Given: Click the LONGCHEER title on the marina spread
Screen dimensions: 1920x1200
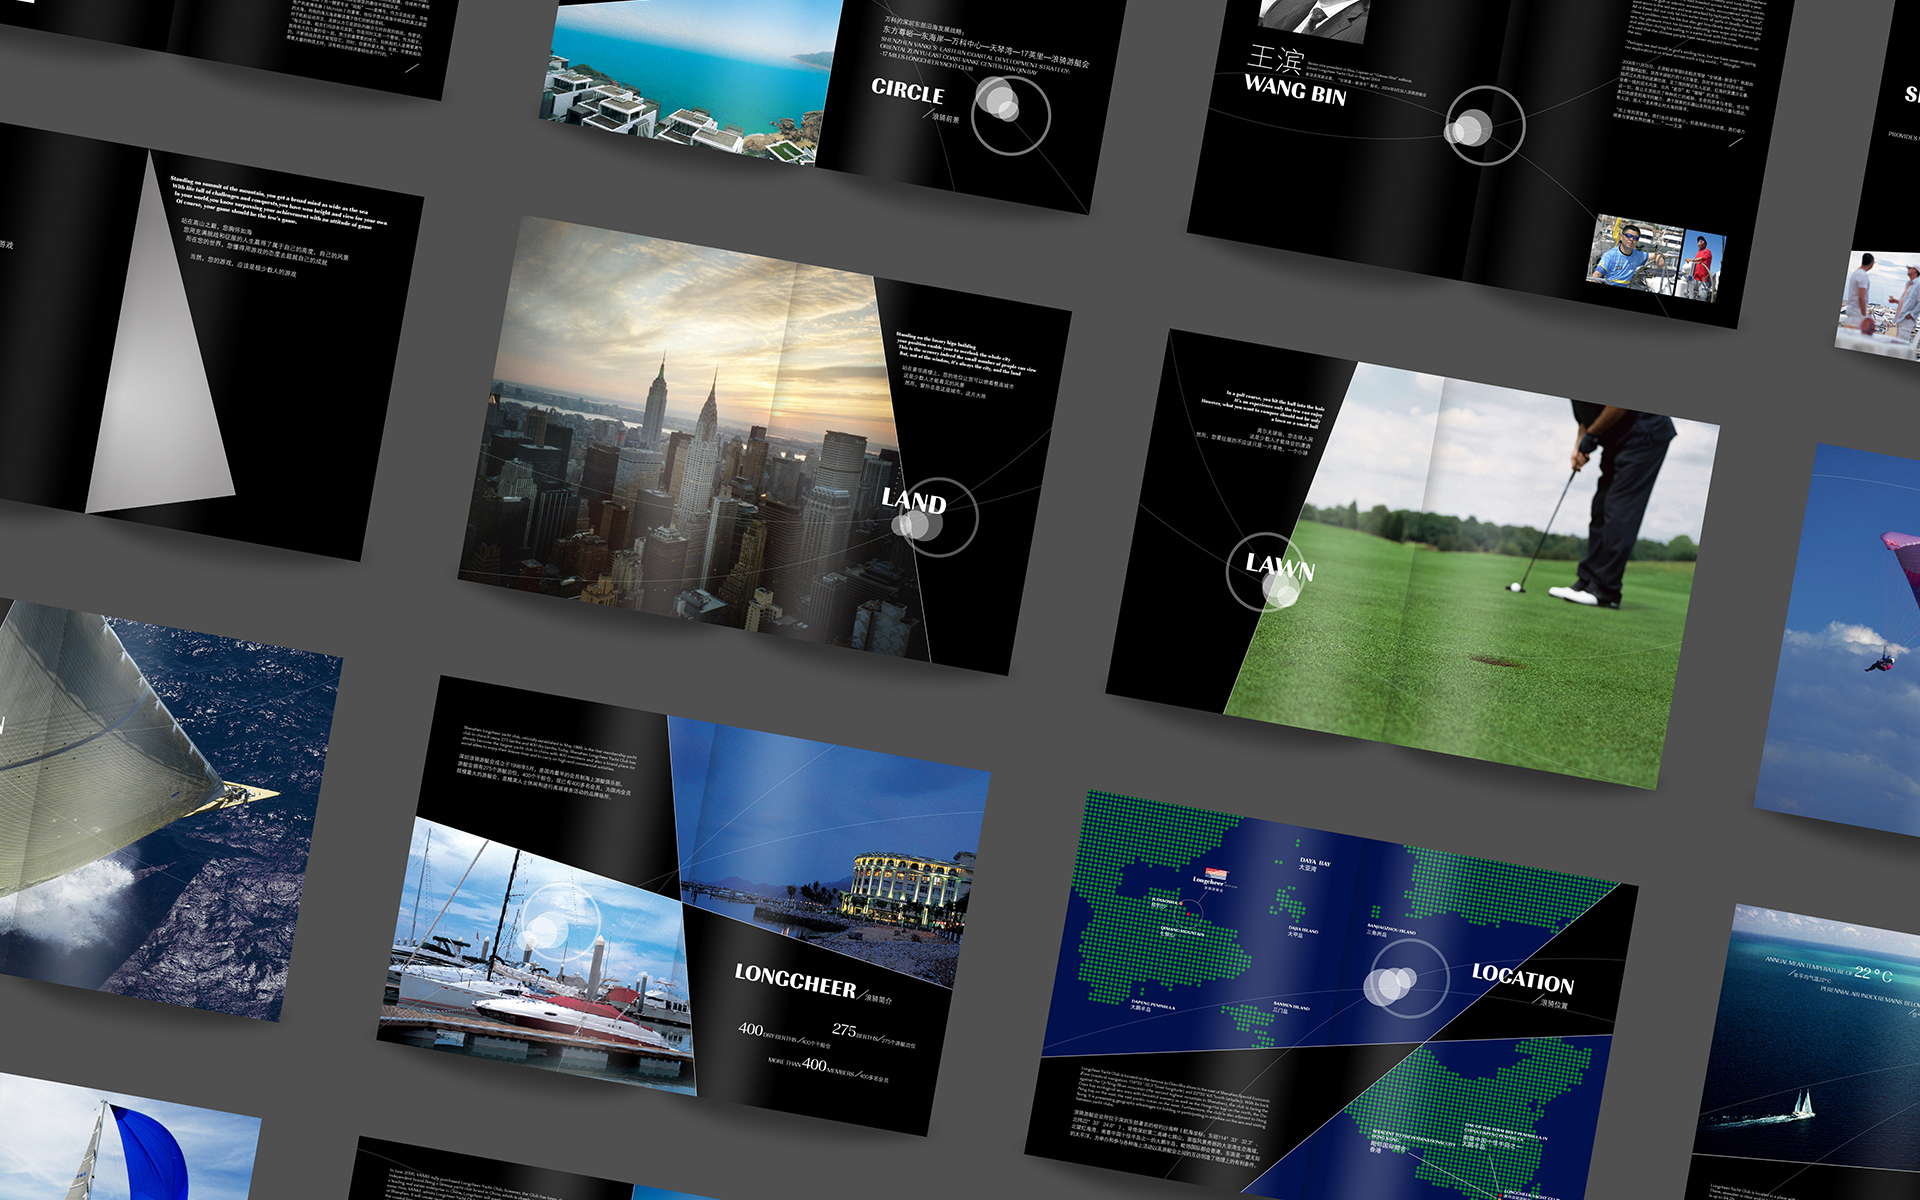Looking at the screenshot, I should pyautogui.click(x=795, y=981).
